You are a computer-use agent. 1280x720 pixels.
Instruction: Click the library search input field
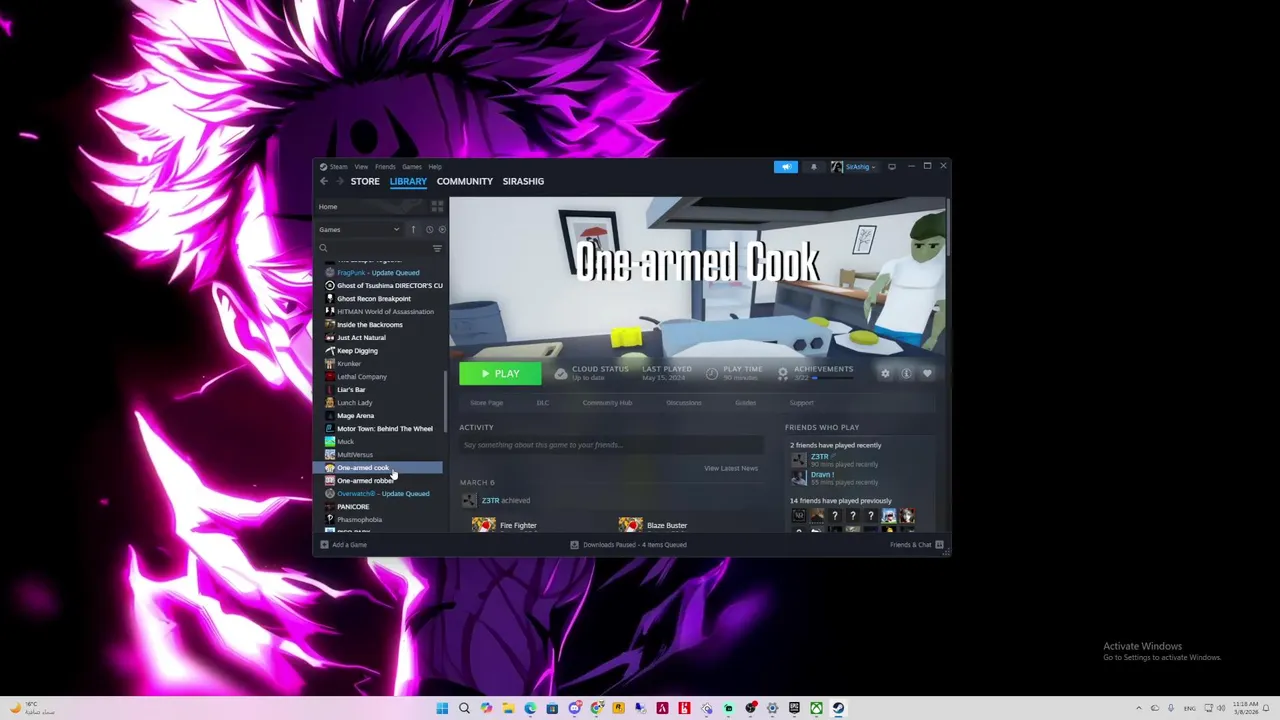pos(378,248)
